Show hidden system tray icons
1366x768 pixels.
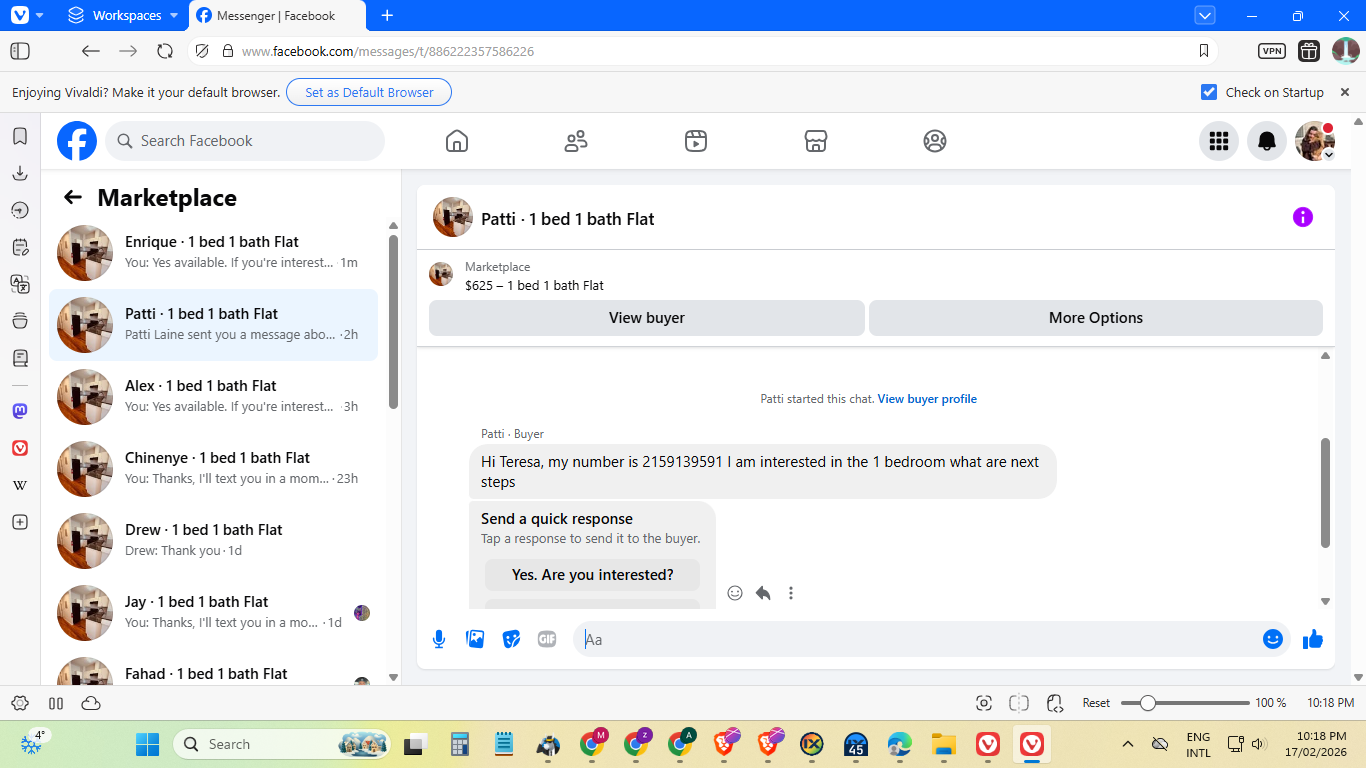[x=1128, y=744]
